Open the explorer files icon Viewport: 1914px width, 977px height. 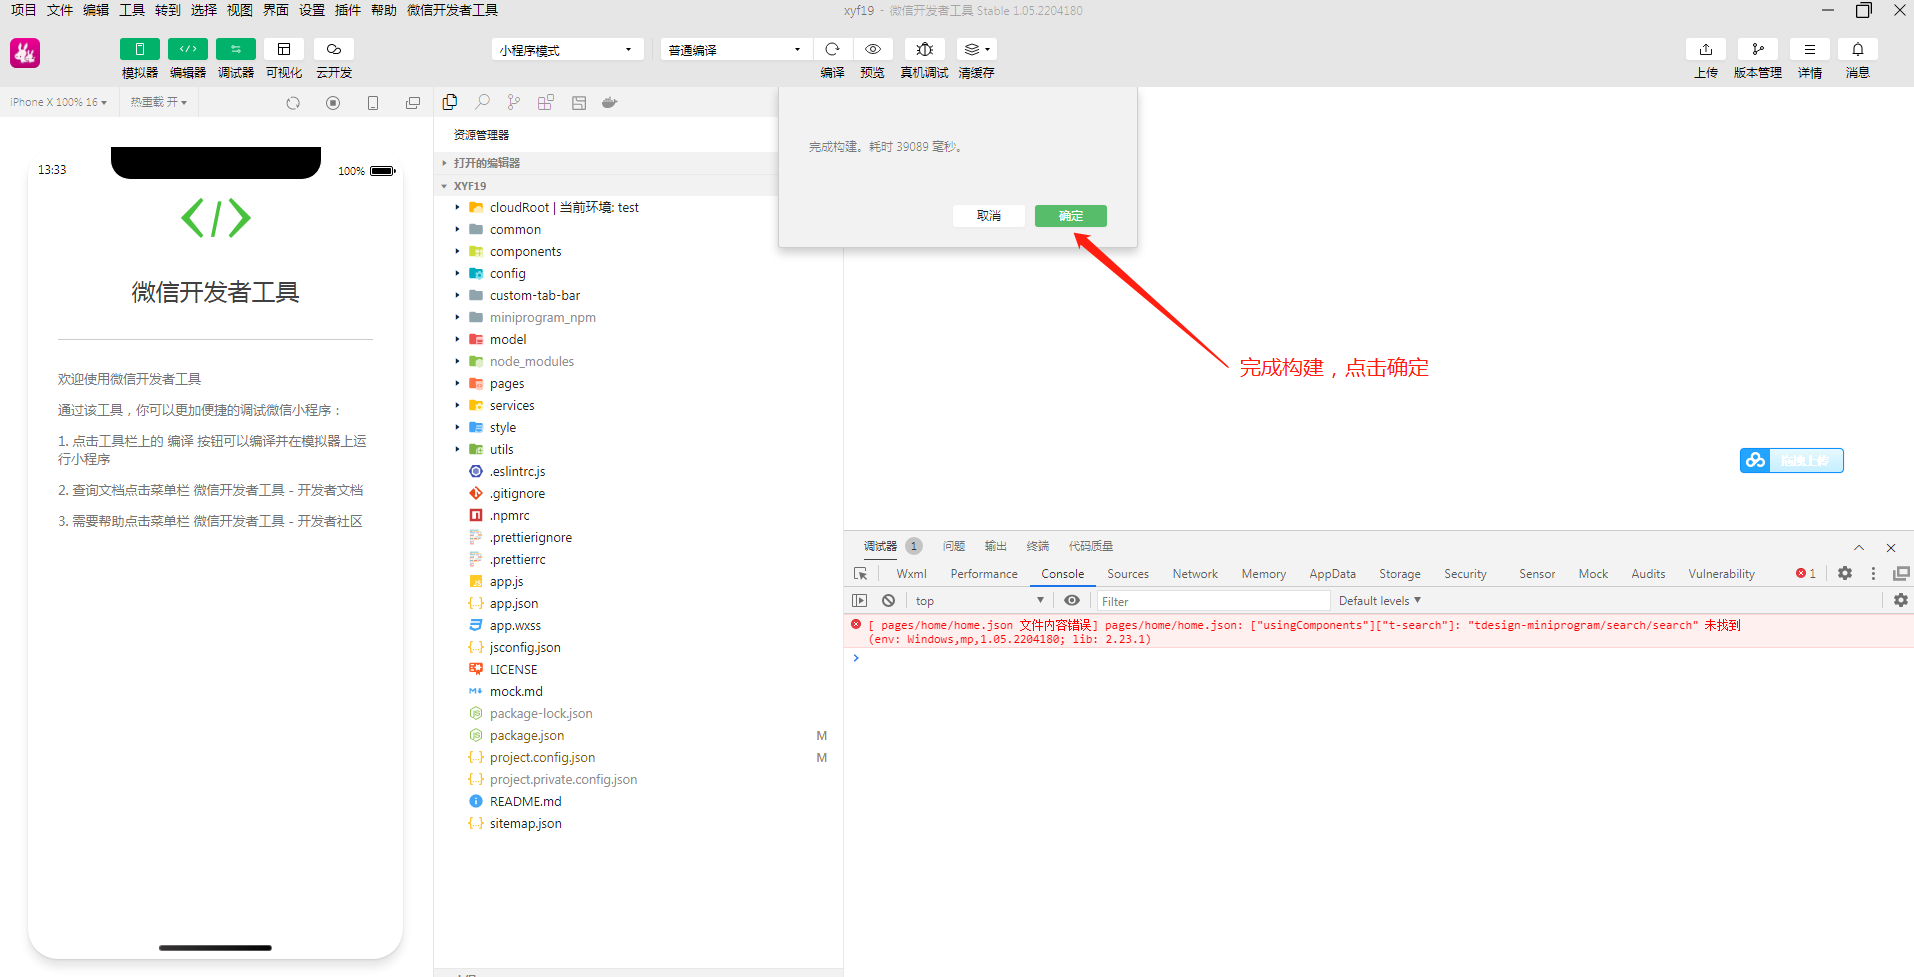pos(450,102)
